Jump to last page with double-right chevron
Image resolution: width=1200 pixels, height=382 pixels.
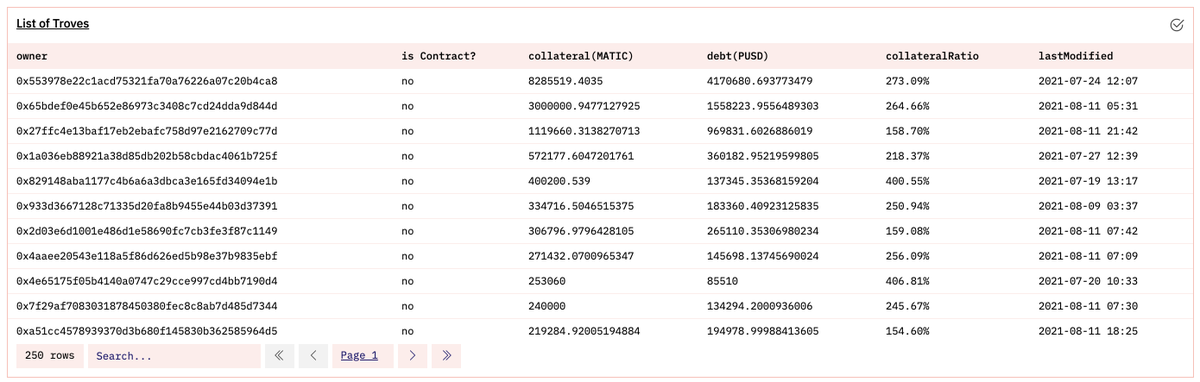[x=446, y=355]
